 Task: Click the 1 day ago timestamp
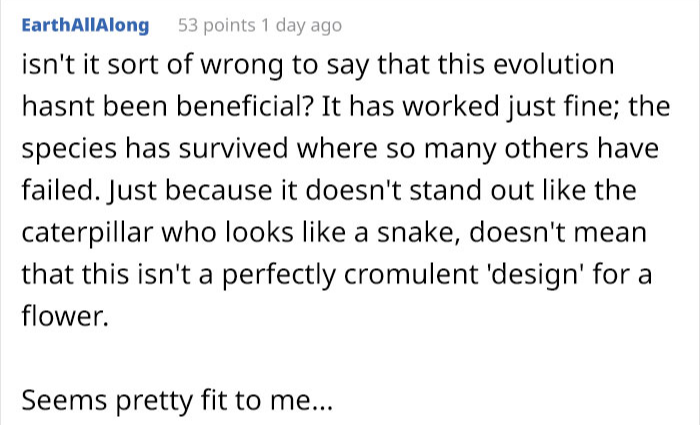pos(303,24)
